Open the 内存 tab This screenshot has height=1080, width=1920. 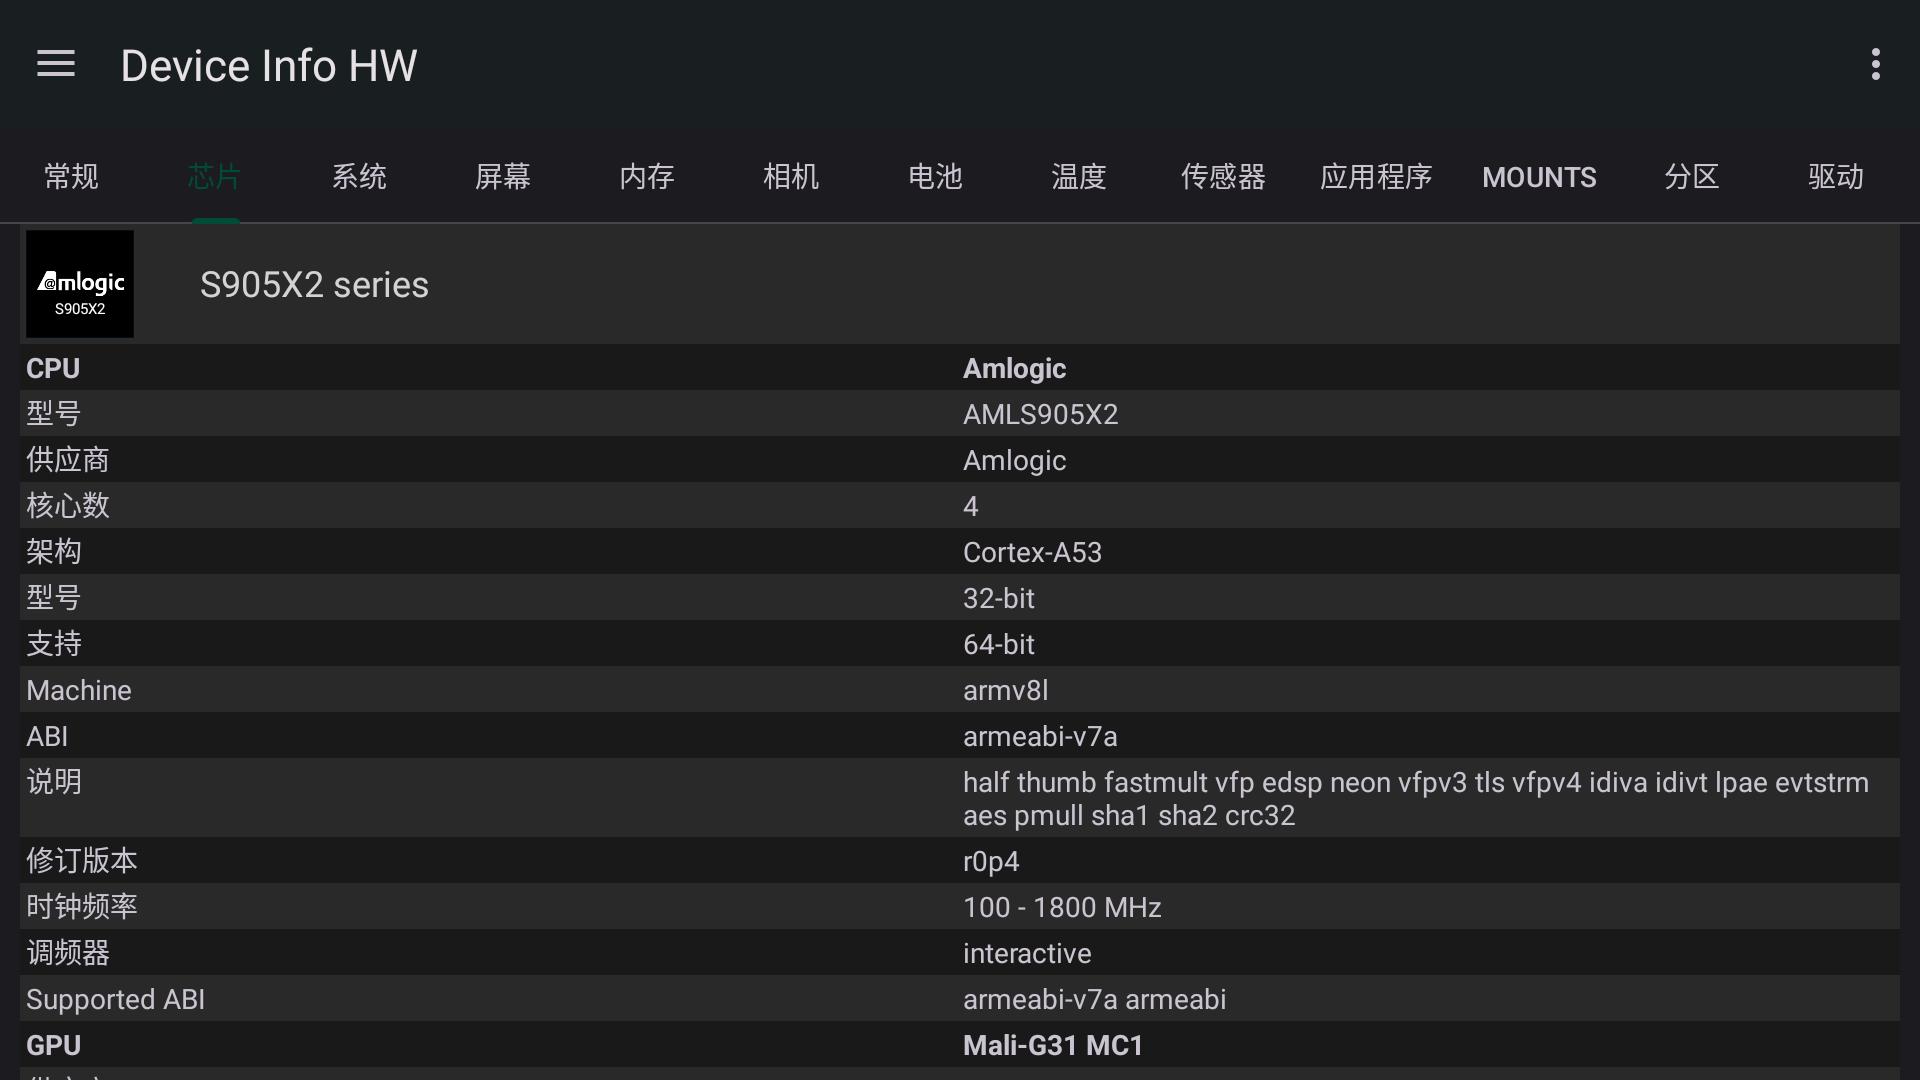[647, 177]
